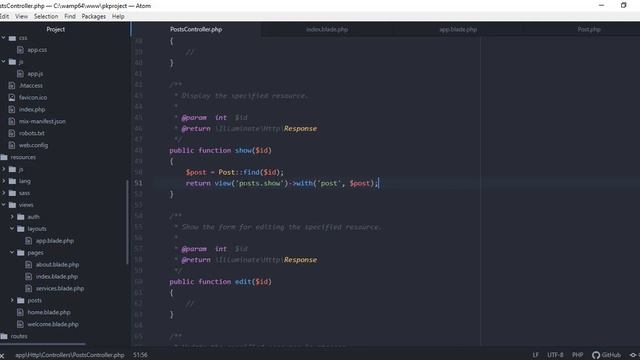
Task: Expand the lang folder
Action: 4,181
